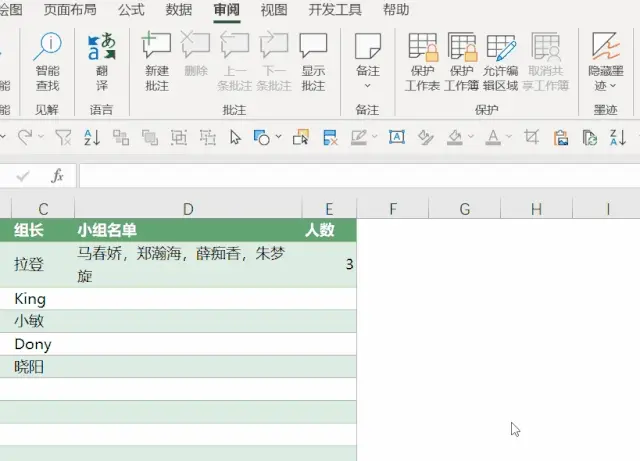Switch to Page Layout (页面布局) tab

tap(70, 9)
